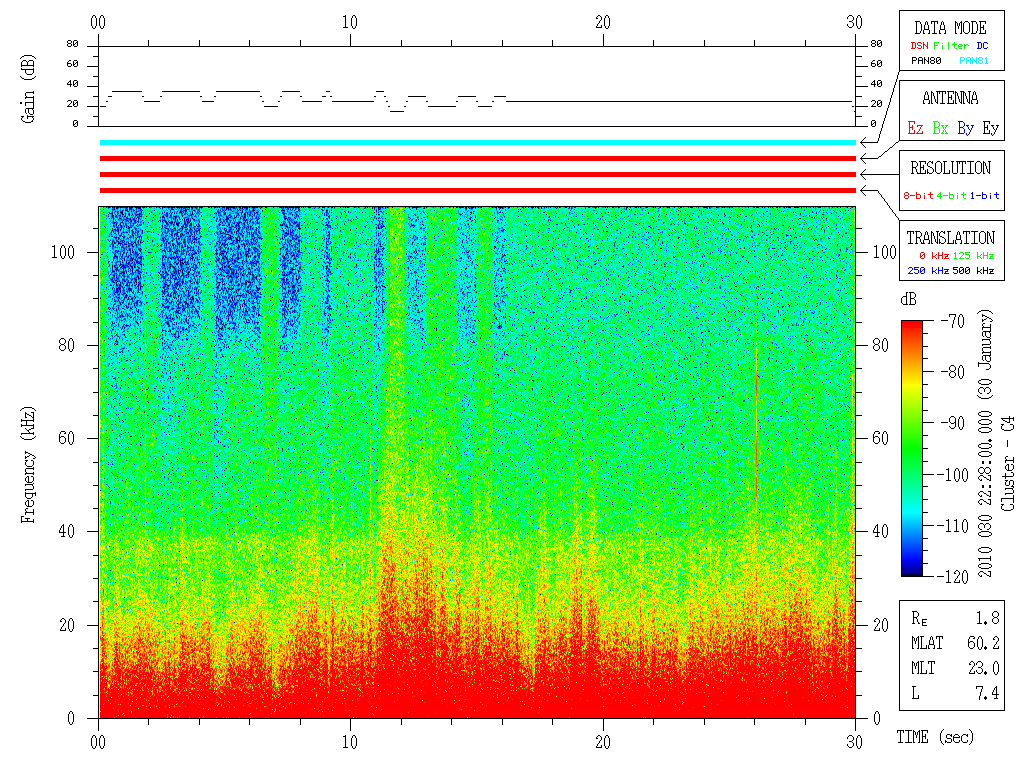
Task: Click the PAN81 data mode label
Action: (974, 61)
